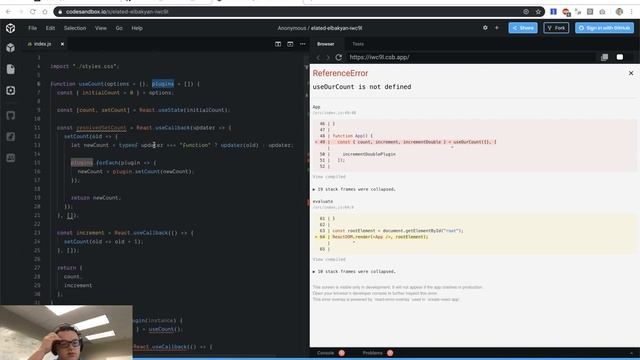Bookmark the page with the star icon

click(x=538, y=11)
